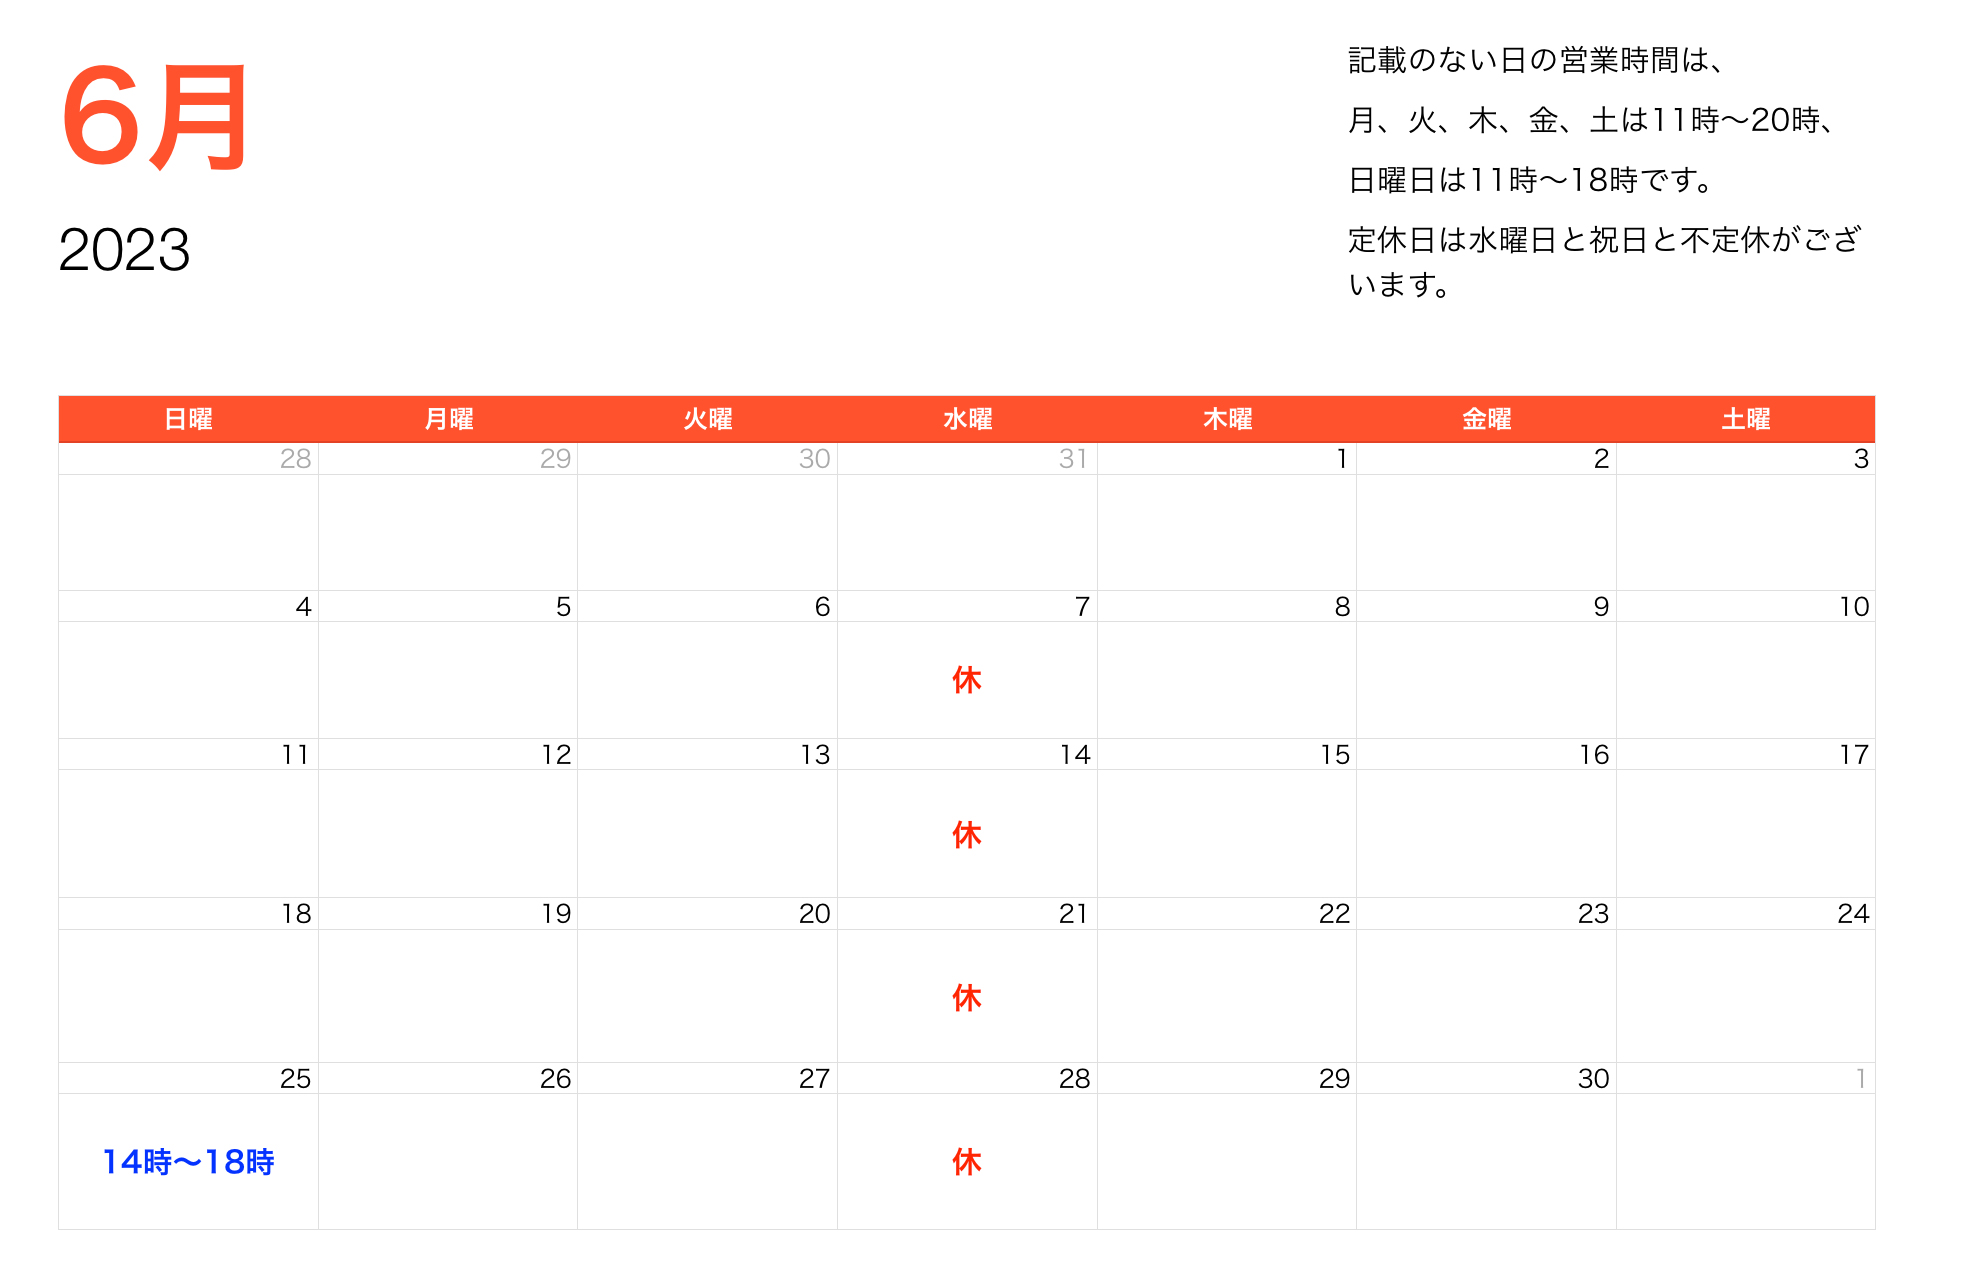Viewport: 1976px width, 1268px height.
Task: Click date 3 under 土曜
Action: tap(1861, 459)
